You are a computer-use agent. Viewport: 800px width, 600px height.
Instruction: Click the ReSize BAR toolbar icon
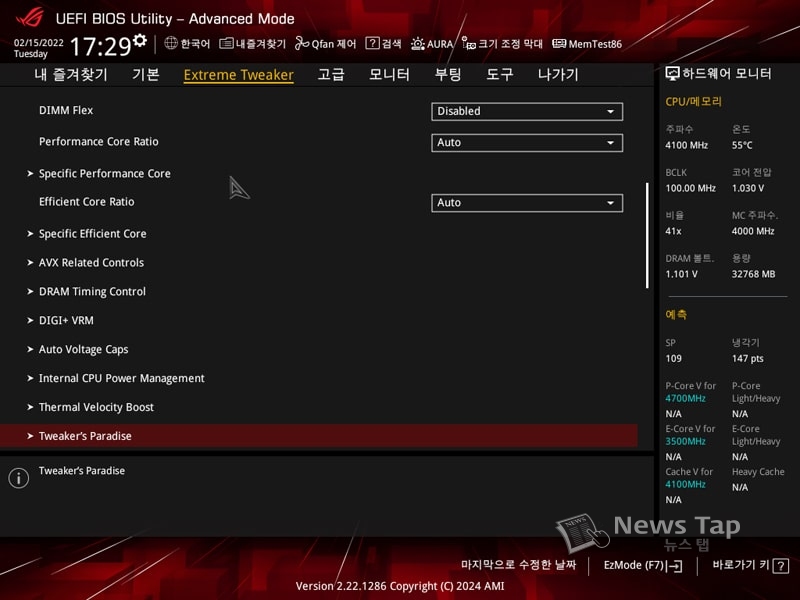[x=469, y=44]
